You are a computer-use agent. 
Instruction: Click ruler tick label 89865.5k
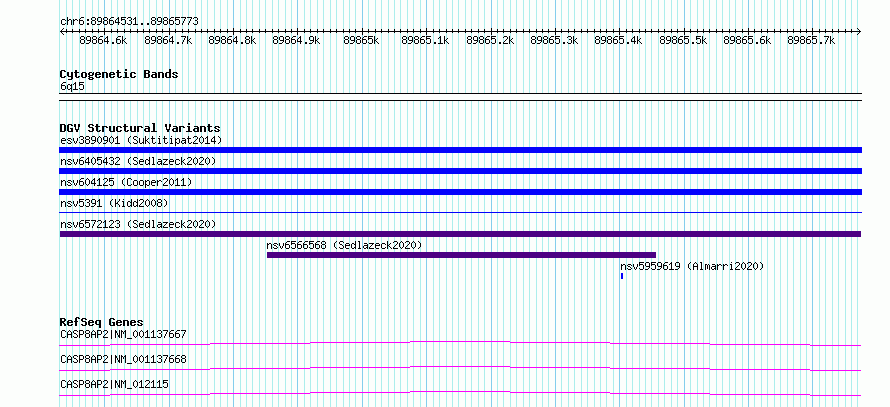(683, 41)
